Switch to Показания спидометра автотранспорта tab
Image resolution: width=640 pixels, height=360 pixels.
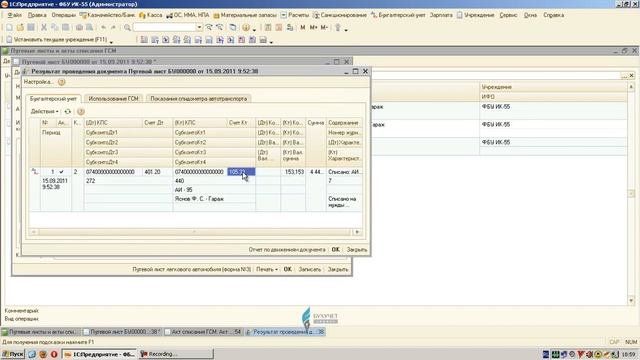[x=198, y=99]
